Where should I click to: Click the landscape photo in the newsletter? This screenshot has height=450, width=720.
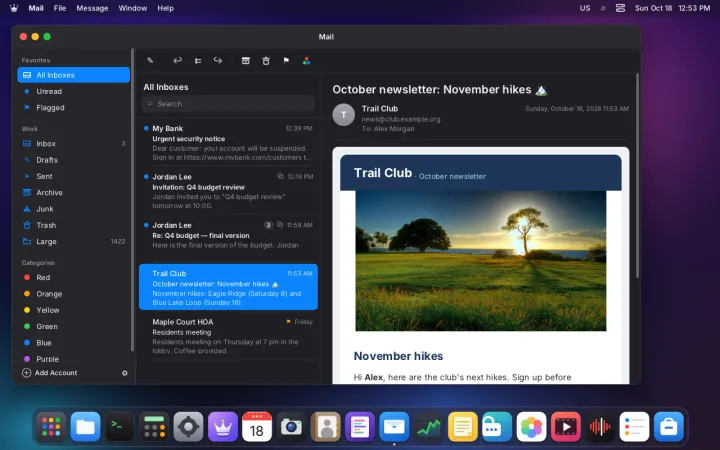481,261
